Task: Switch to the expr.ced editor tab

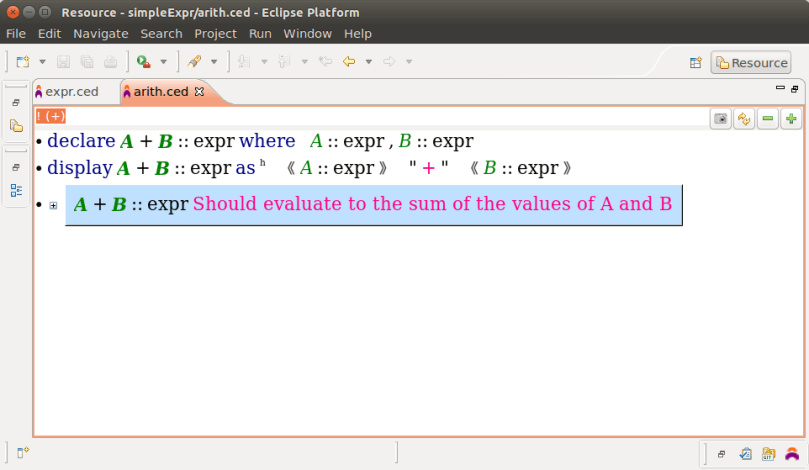Action: (x=71, y=91)
